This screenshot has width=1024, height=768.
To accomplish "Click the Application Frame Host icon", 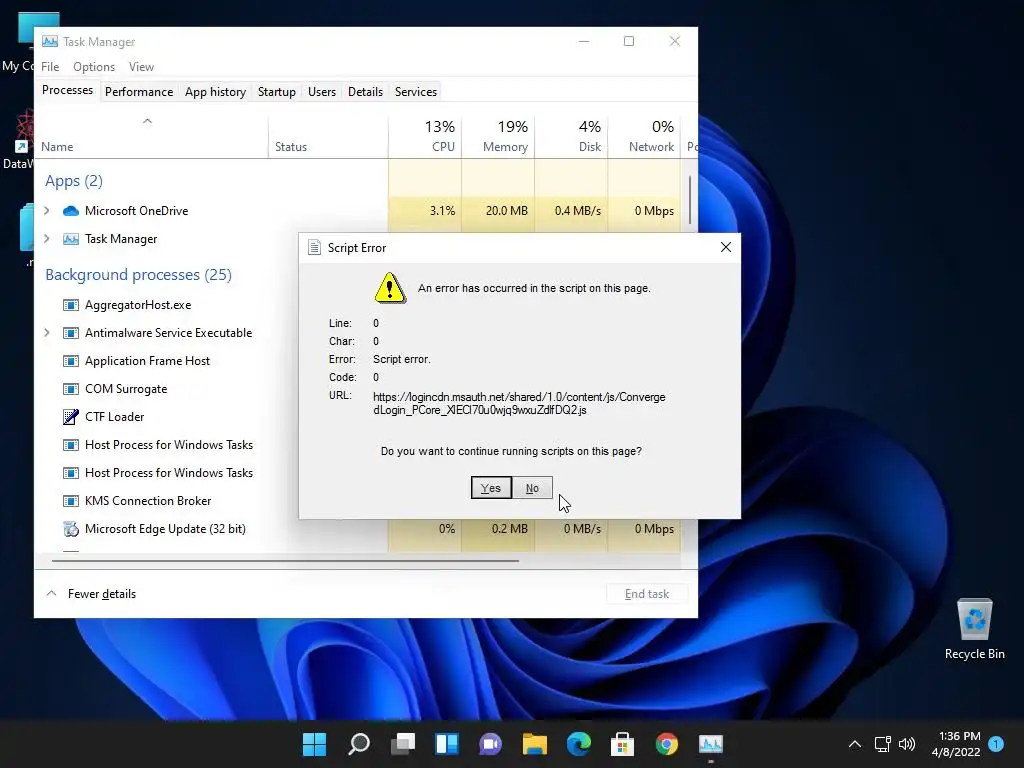I will point(71,361).
